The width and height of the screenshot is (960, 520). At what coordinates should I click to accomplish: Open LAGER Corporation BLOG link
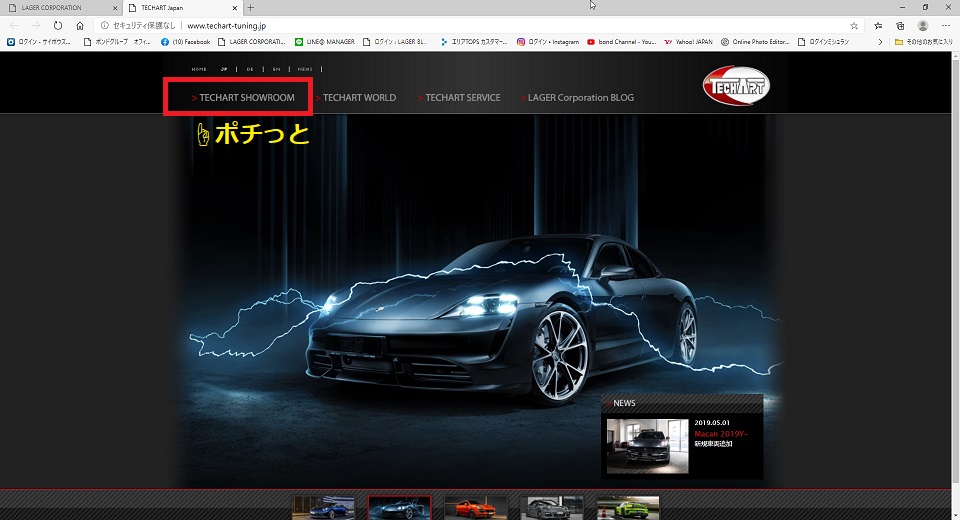[581, 98]
